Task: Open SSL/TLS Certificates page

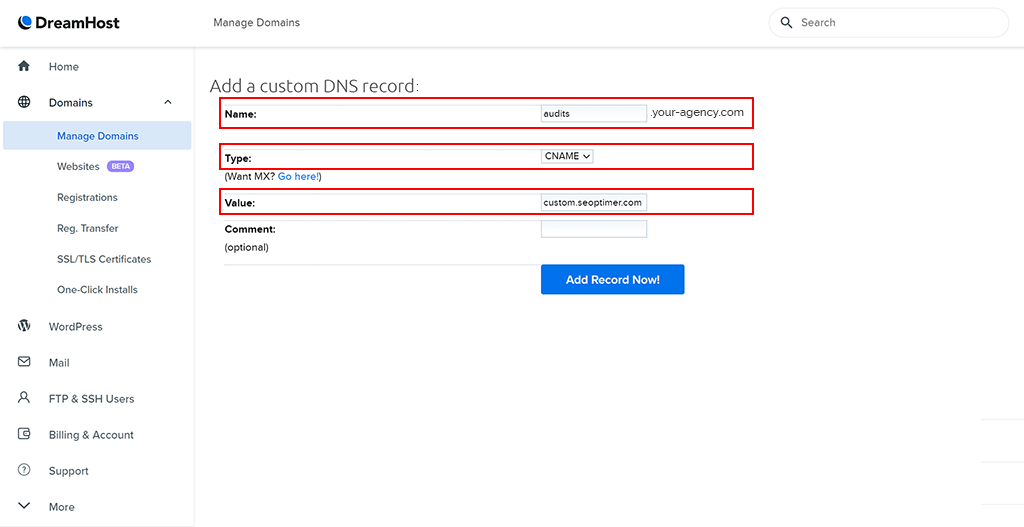Action: (104, 259)
